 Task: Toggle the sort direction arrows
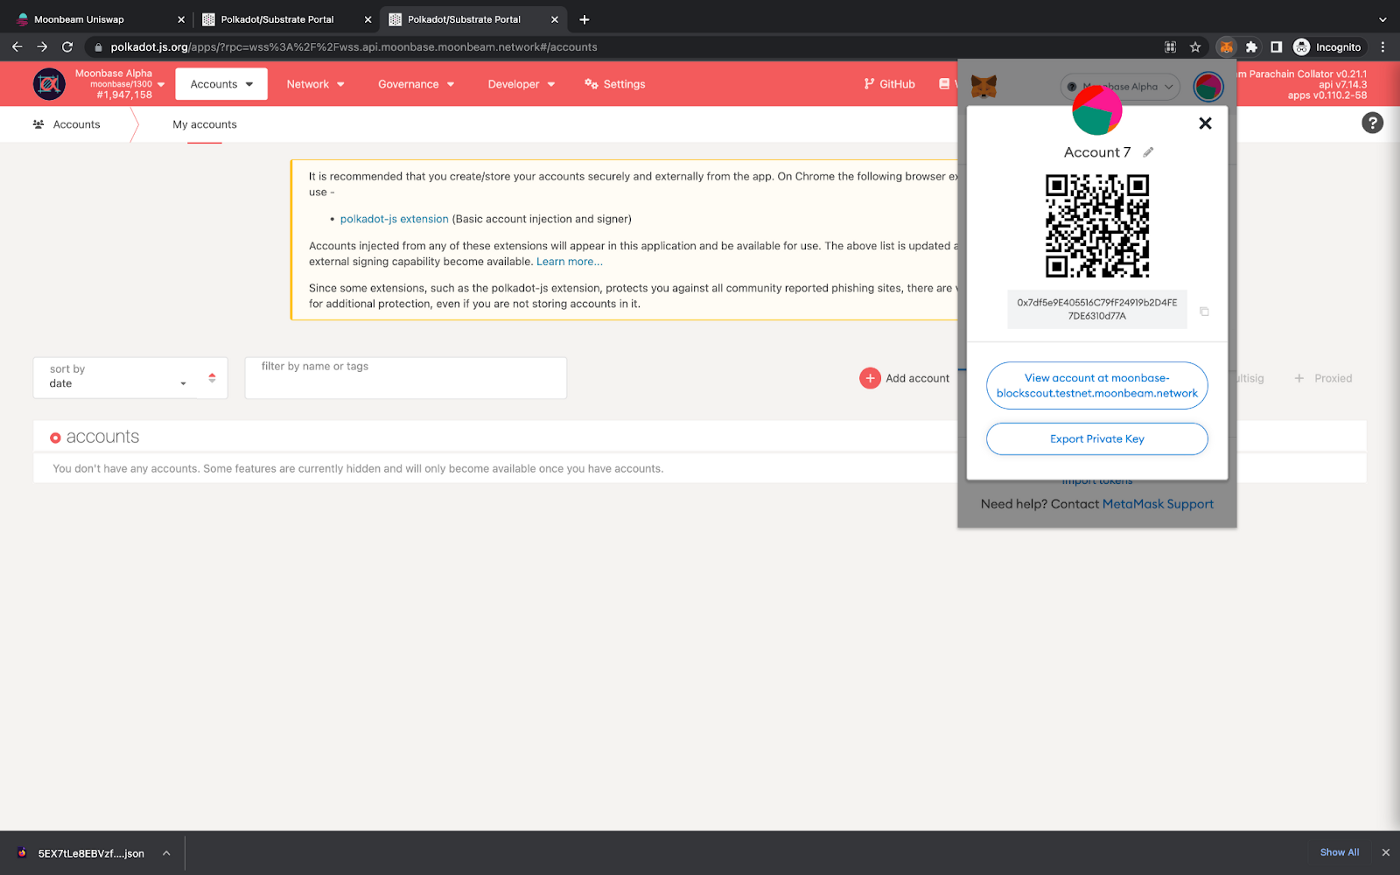click(x=212, y=378)
